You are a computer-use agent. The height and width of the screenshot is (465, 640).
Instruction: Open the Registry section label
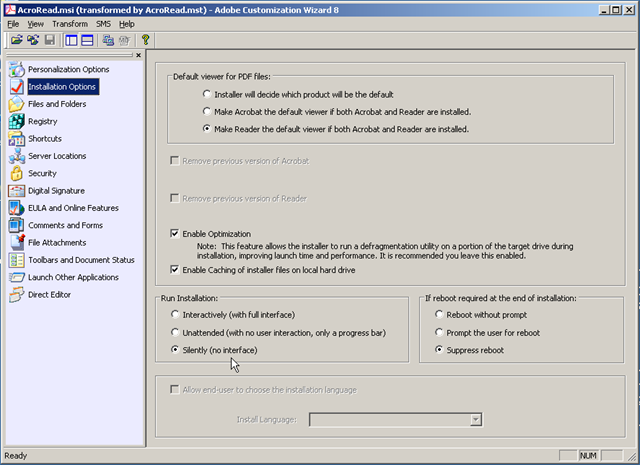pyautogui.click(x=42, y=121)
